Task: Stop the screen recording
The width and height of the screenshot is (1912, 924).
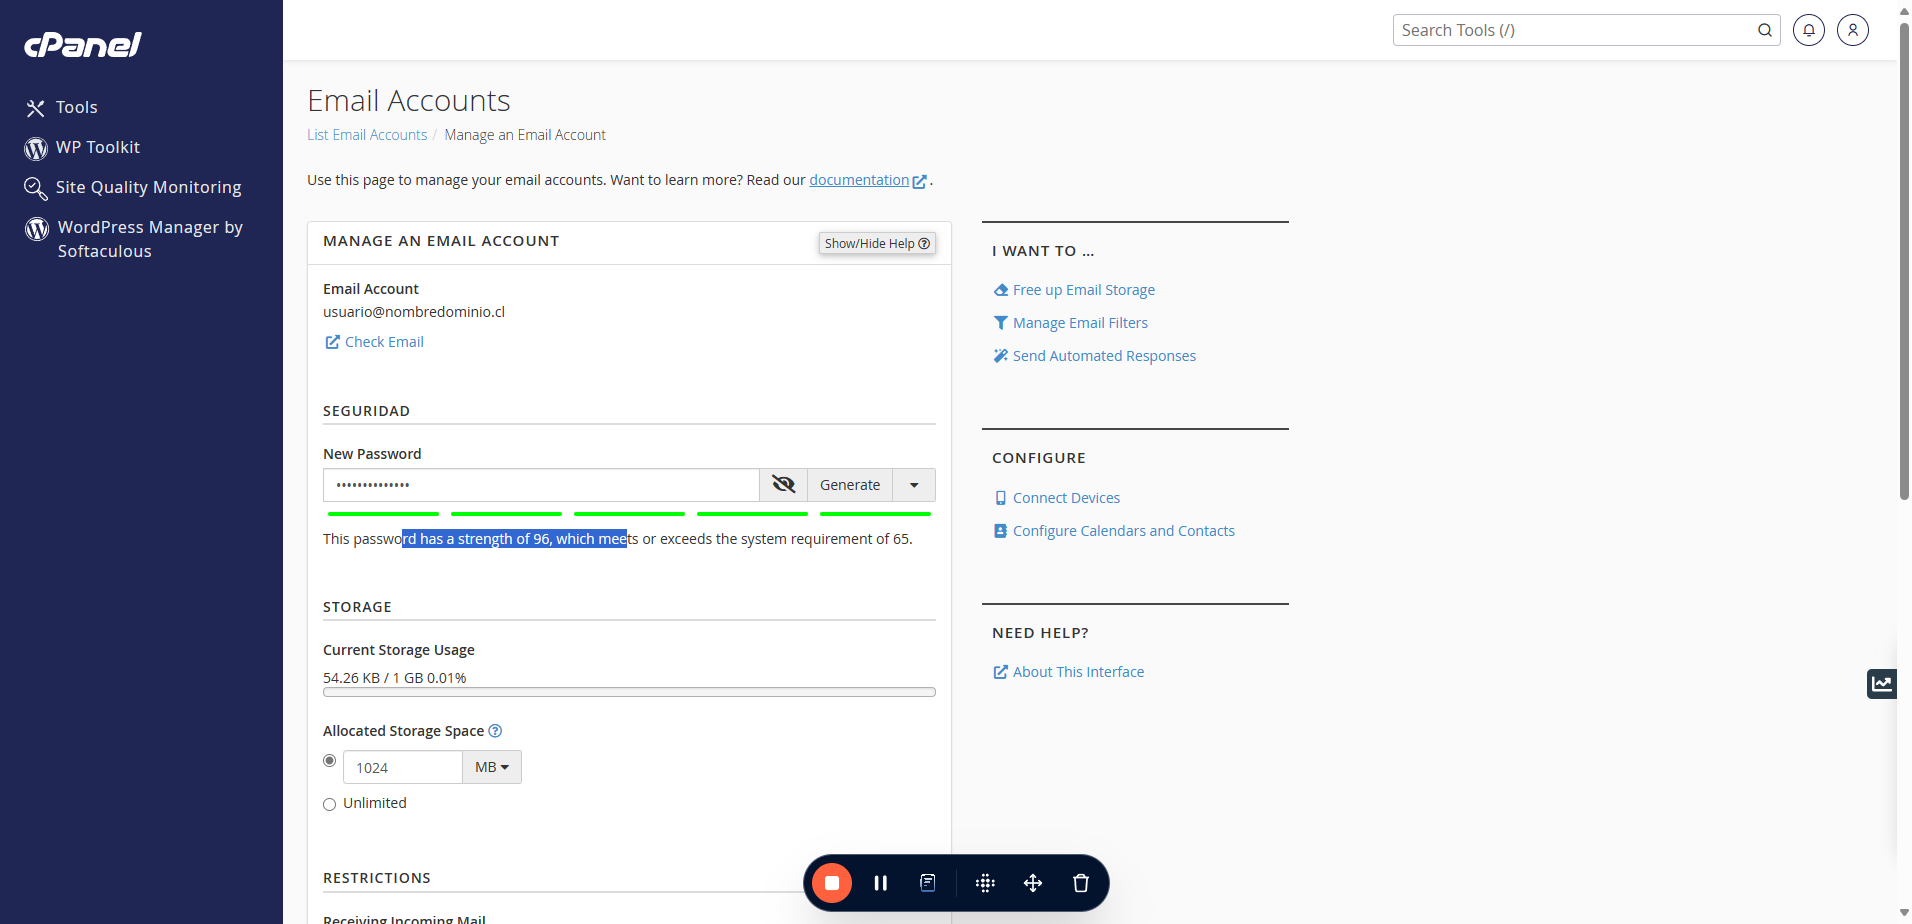Action: (832, 883)
